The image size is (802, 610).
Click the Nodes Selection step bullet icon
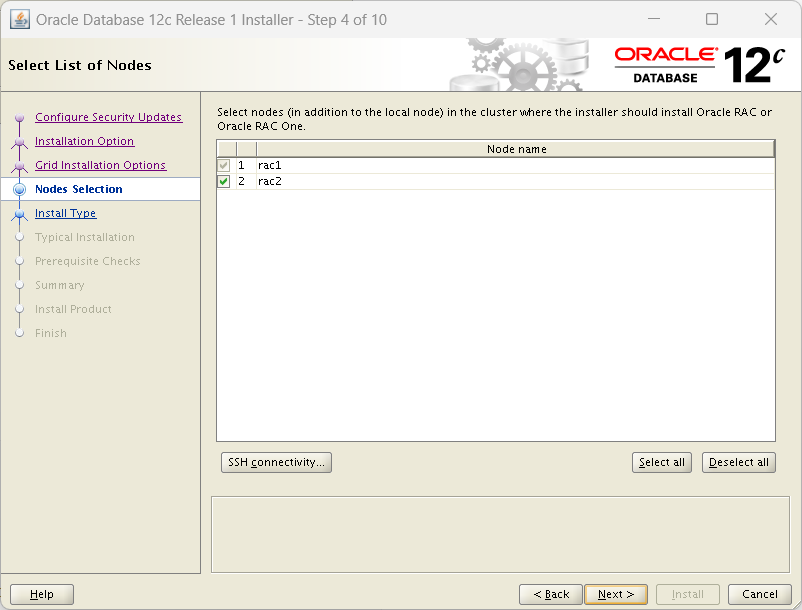pos(19,189)
